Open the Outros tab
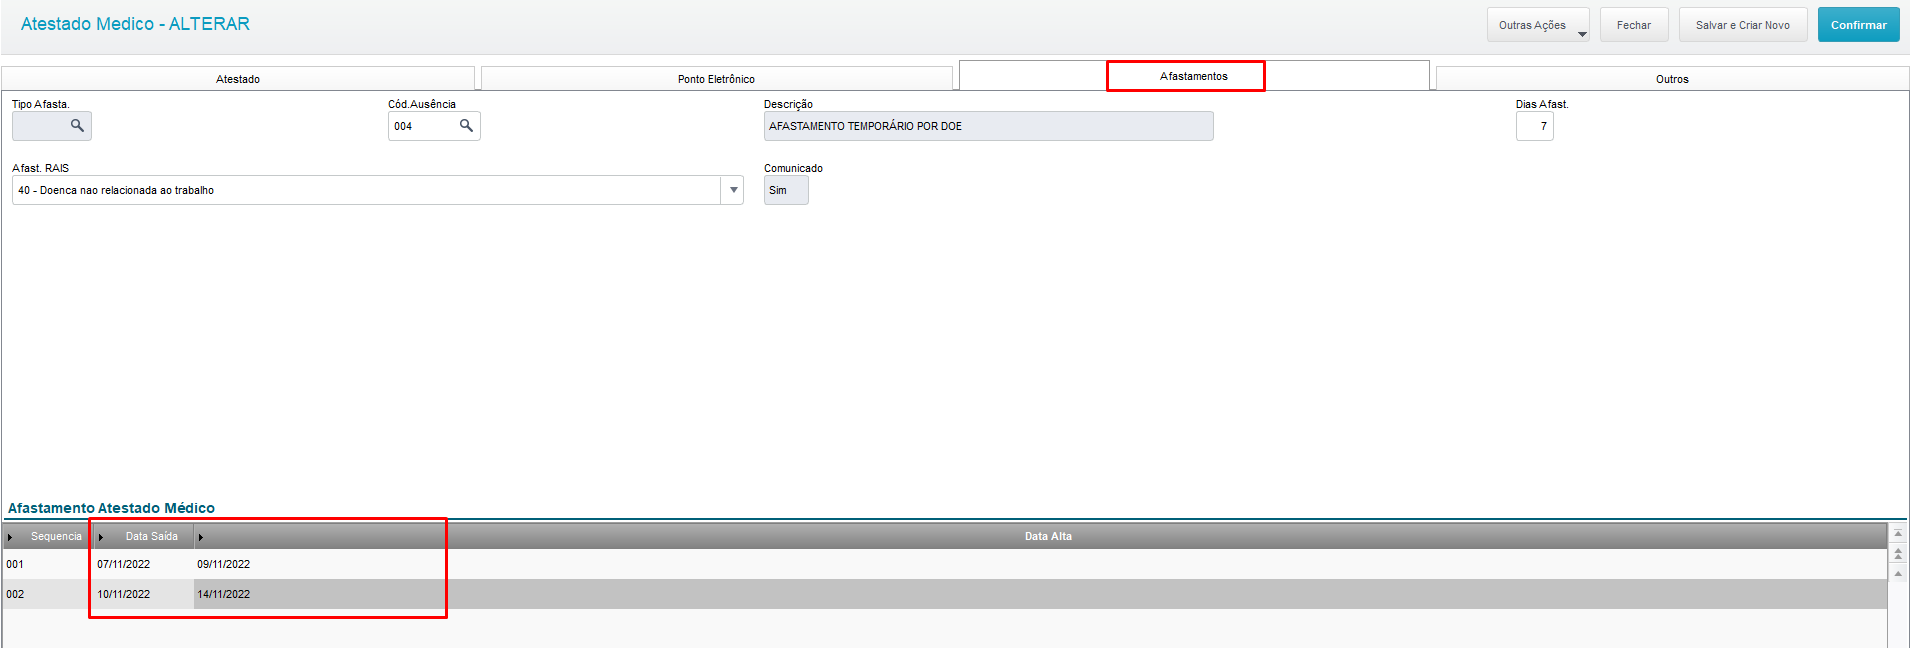The height and width of the screenshot is (648, 1910). (1672, 79)
